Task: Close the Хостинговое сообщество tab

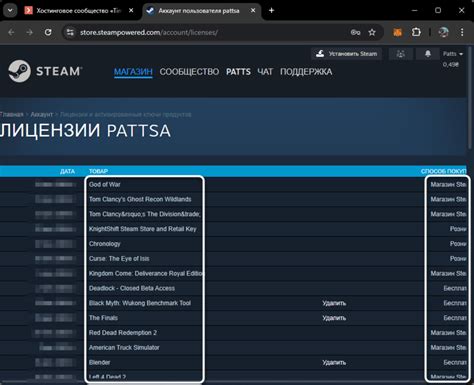Action: click(131, 11)
